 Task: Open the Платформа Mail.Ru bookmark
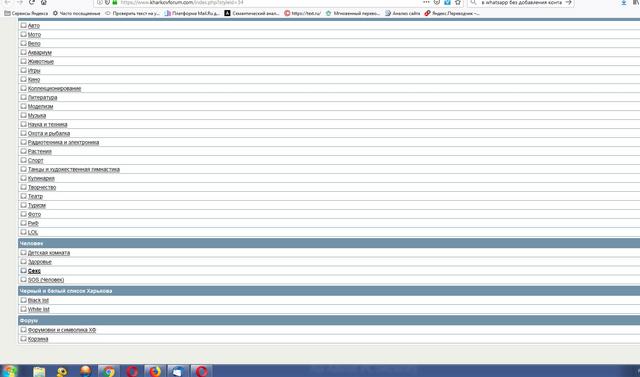click(192, 13)
